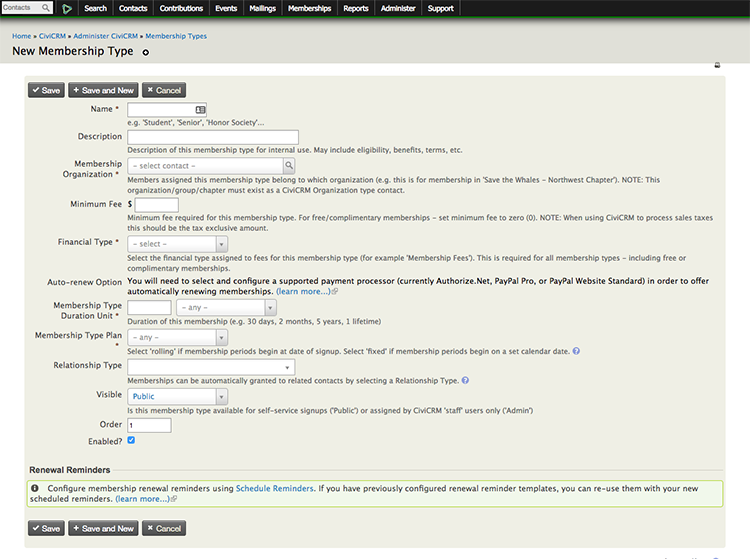Open the Contributions menu
The width and height of the screenshot is (750, 559).
coord(181,8)
